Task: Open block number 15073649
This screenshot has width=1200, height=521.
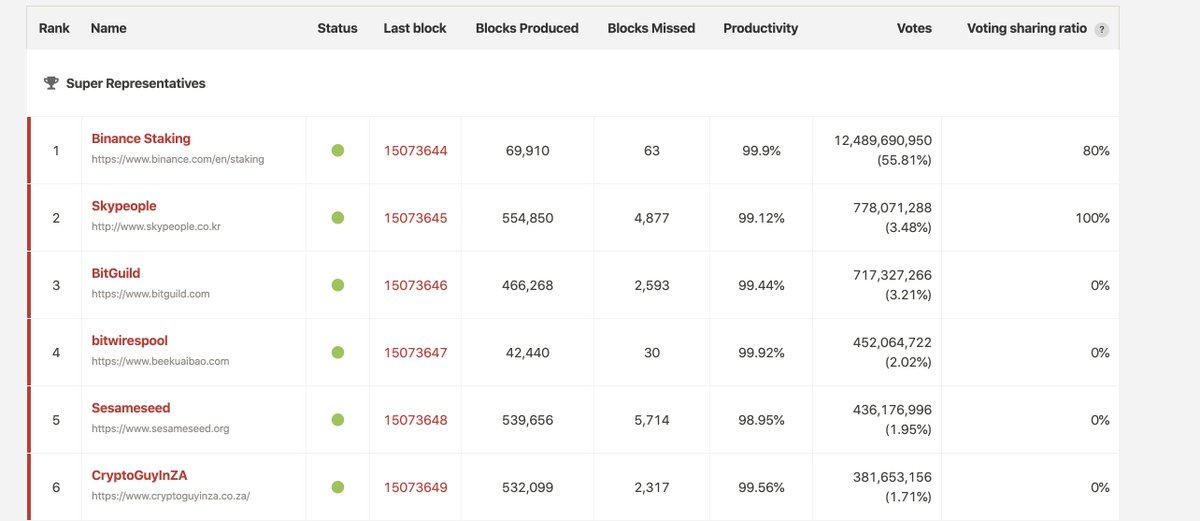Action: pos(416,488)
